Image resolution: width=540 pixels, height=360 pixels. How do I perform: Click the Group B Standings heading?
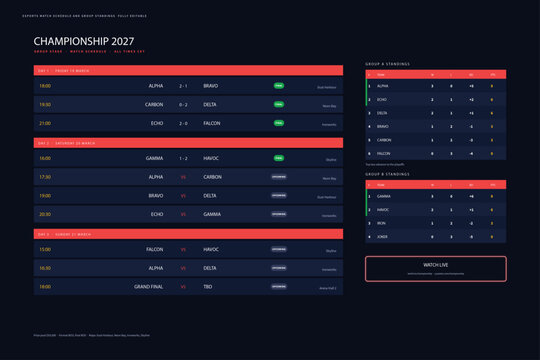click(x=387, y=174)
